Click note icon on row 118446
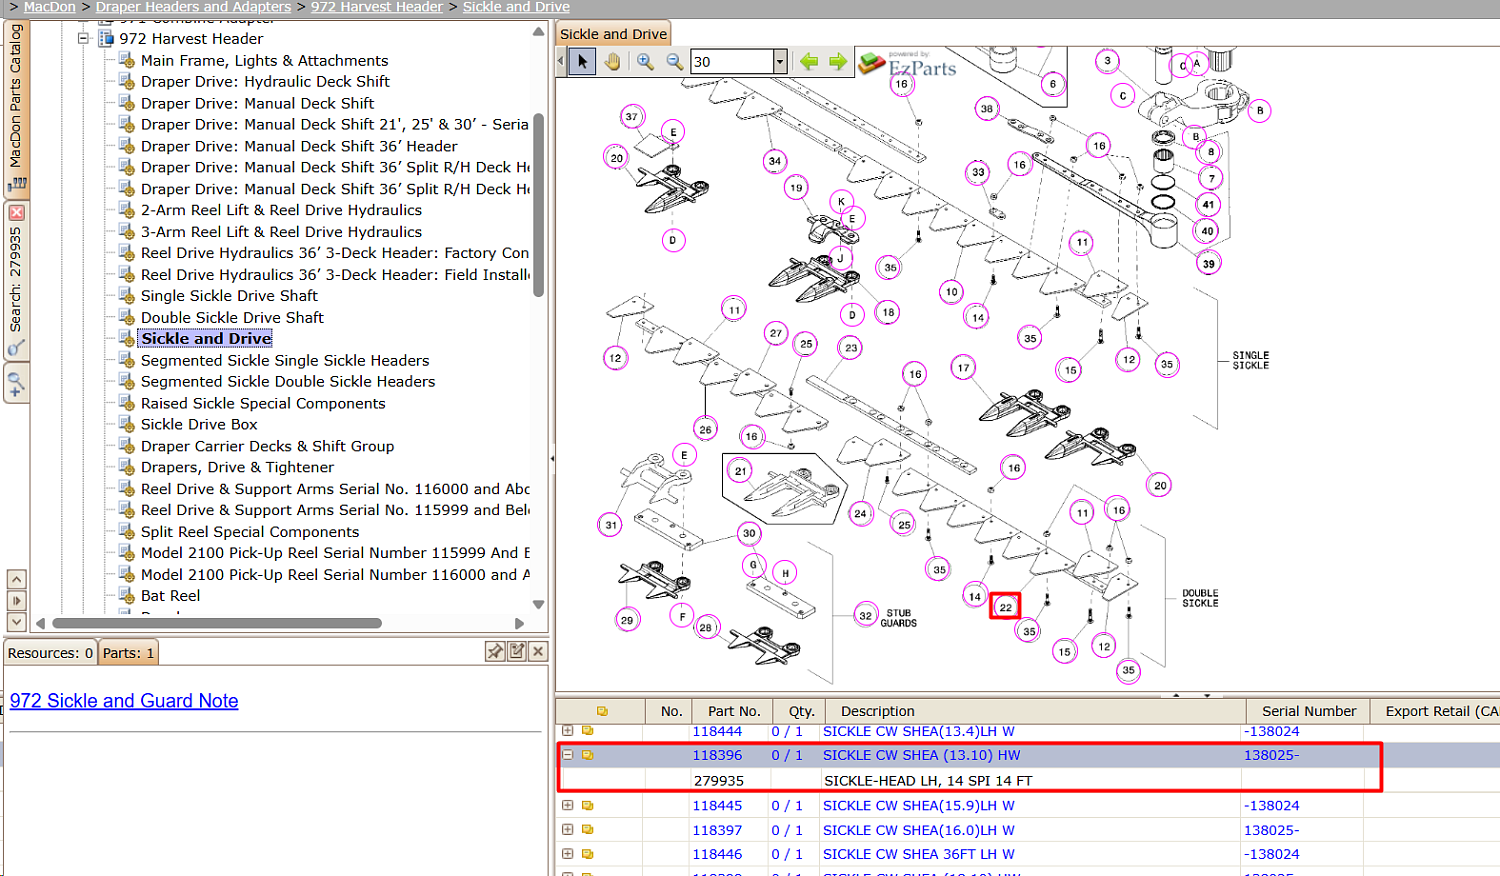Screen dimensions: 1500x876 tap(587, 854)
